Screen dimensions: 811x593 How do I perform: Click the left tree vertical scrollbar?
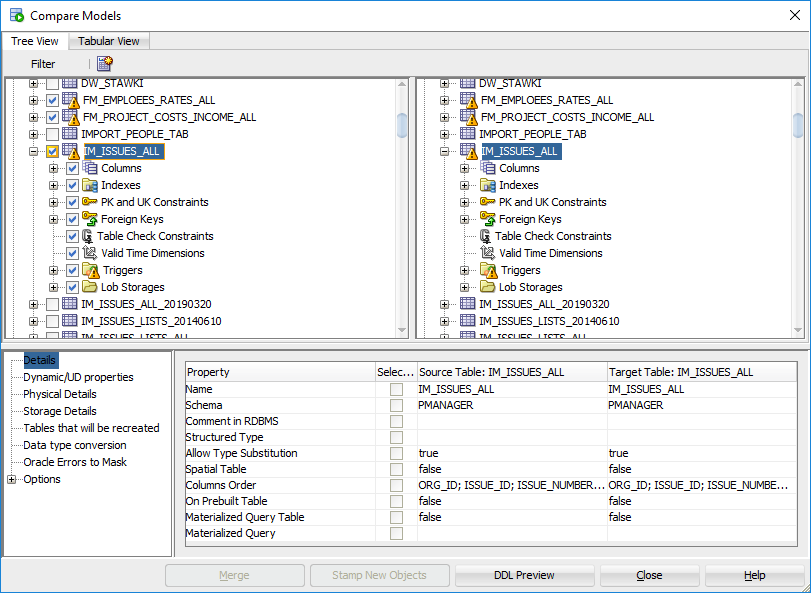click(x=402, y=200)
